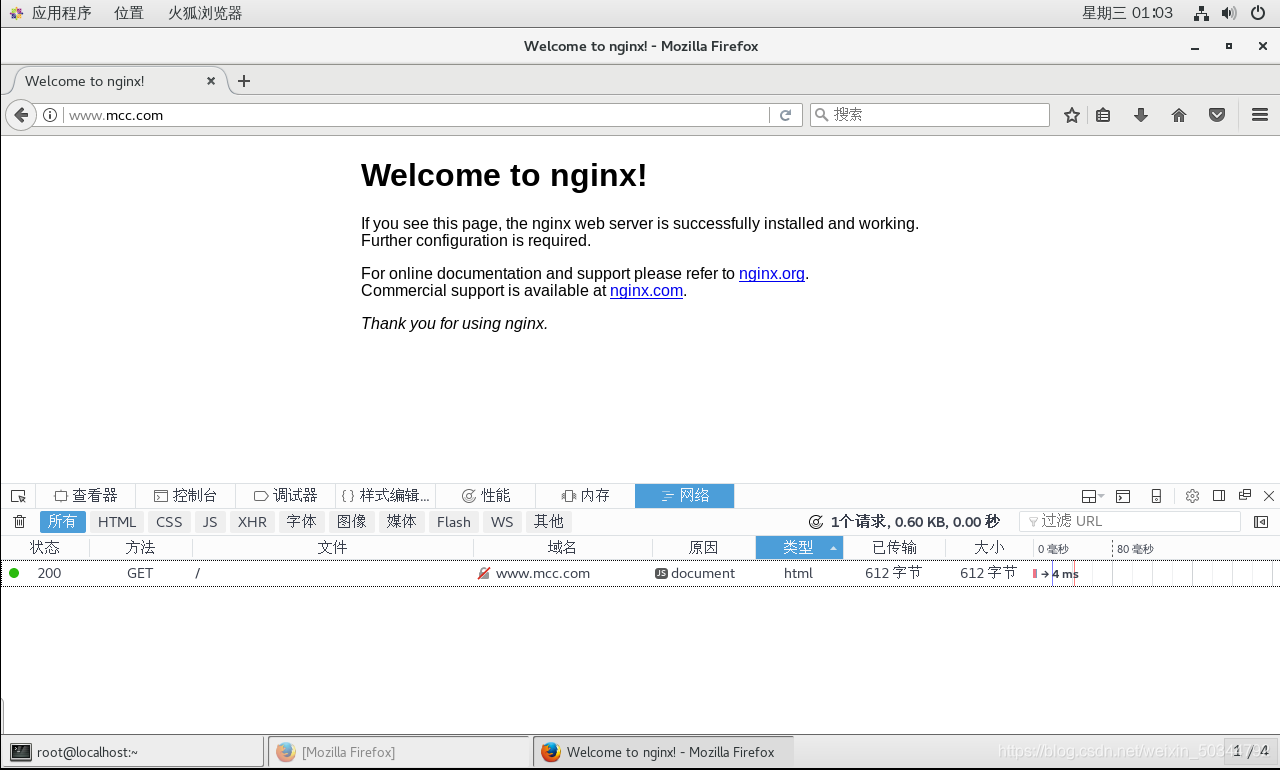Go to the Firefox home page
The width and height of the screenshot is (1280, 770).
tap(1179, 115)
